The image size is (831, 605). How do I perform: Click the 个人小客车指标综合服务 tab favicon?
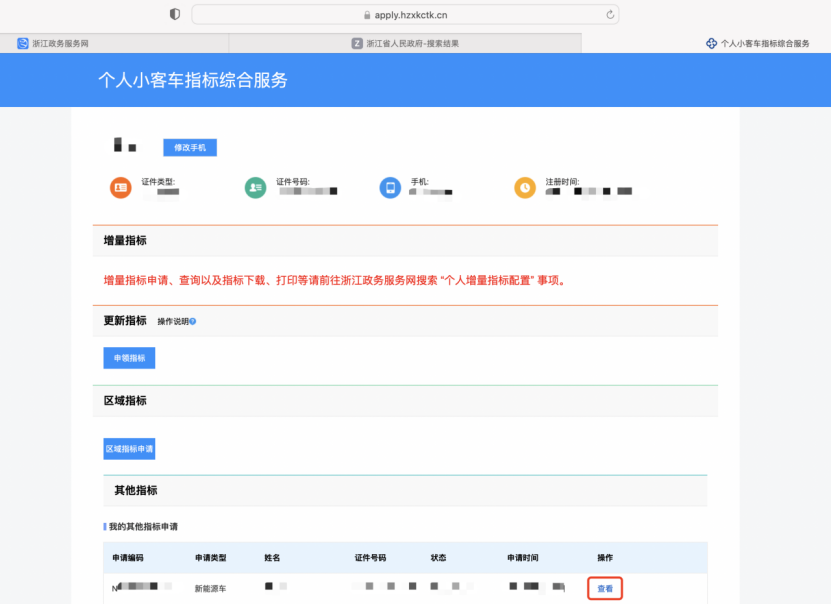pos(712,44)
